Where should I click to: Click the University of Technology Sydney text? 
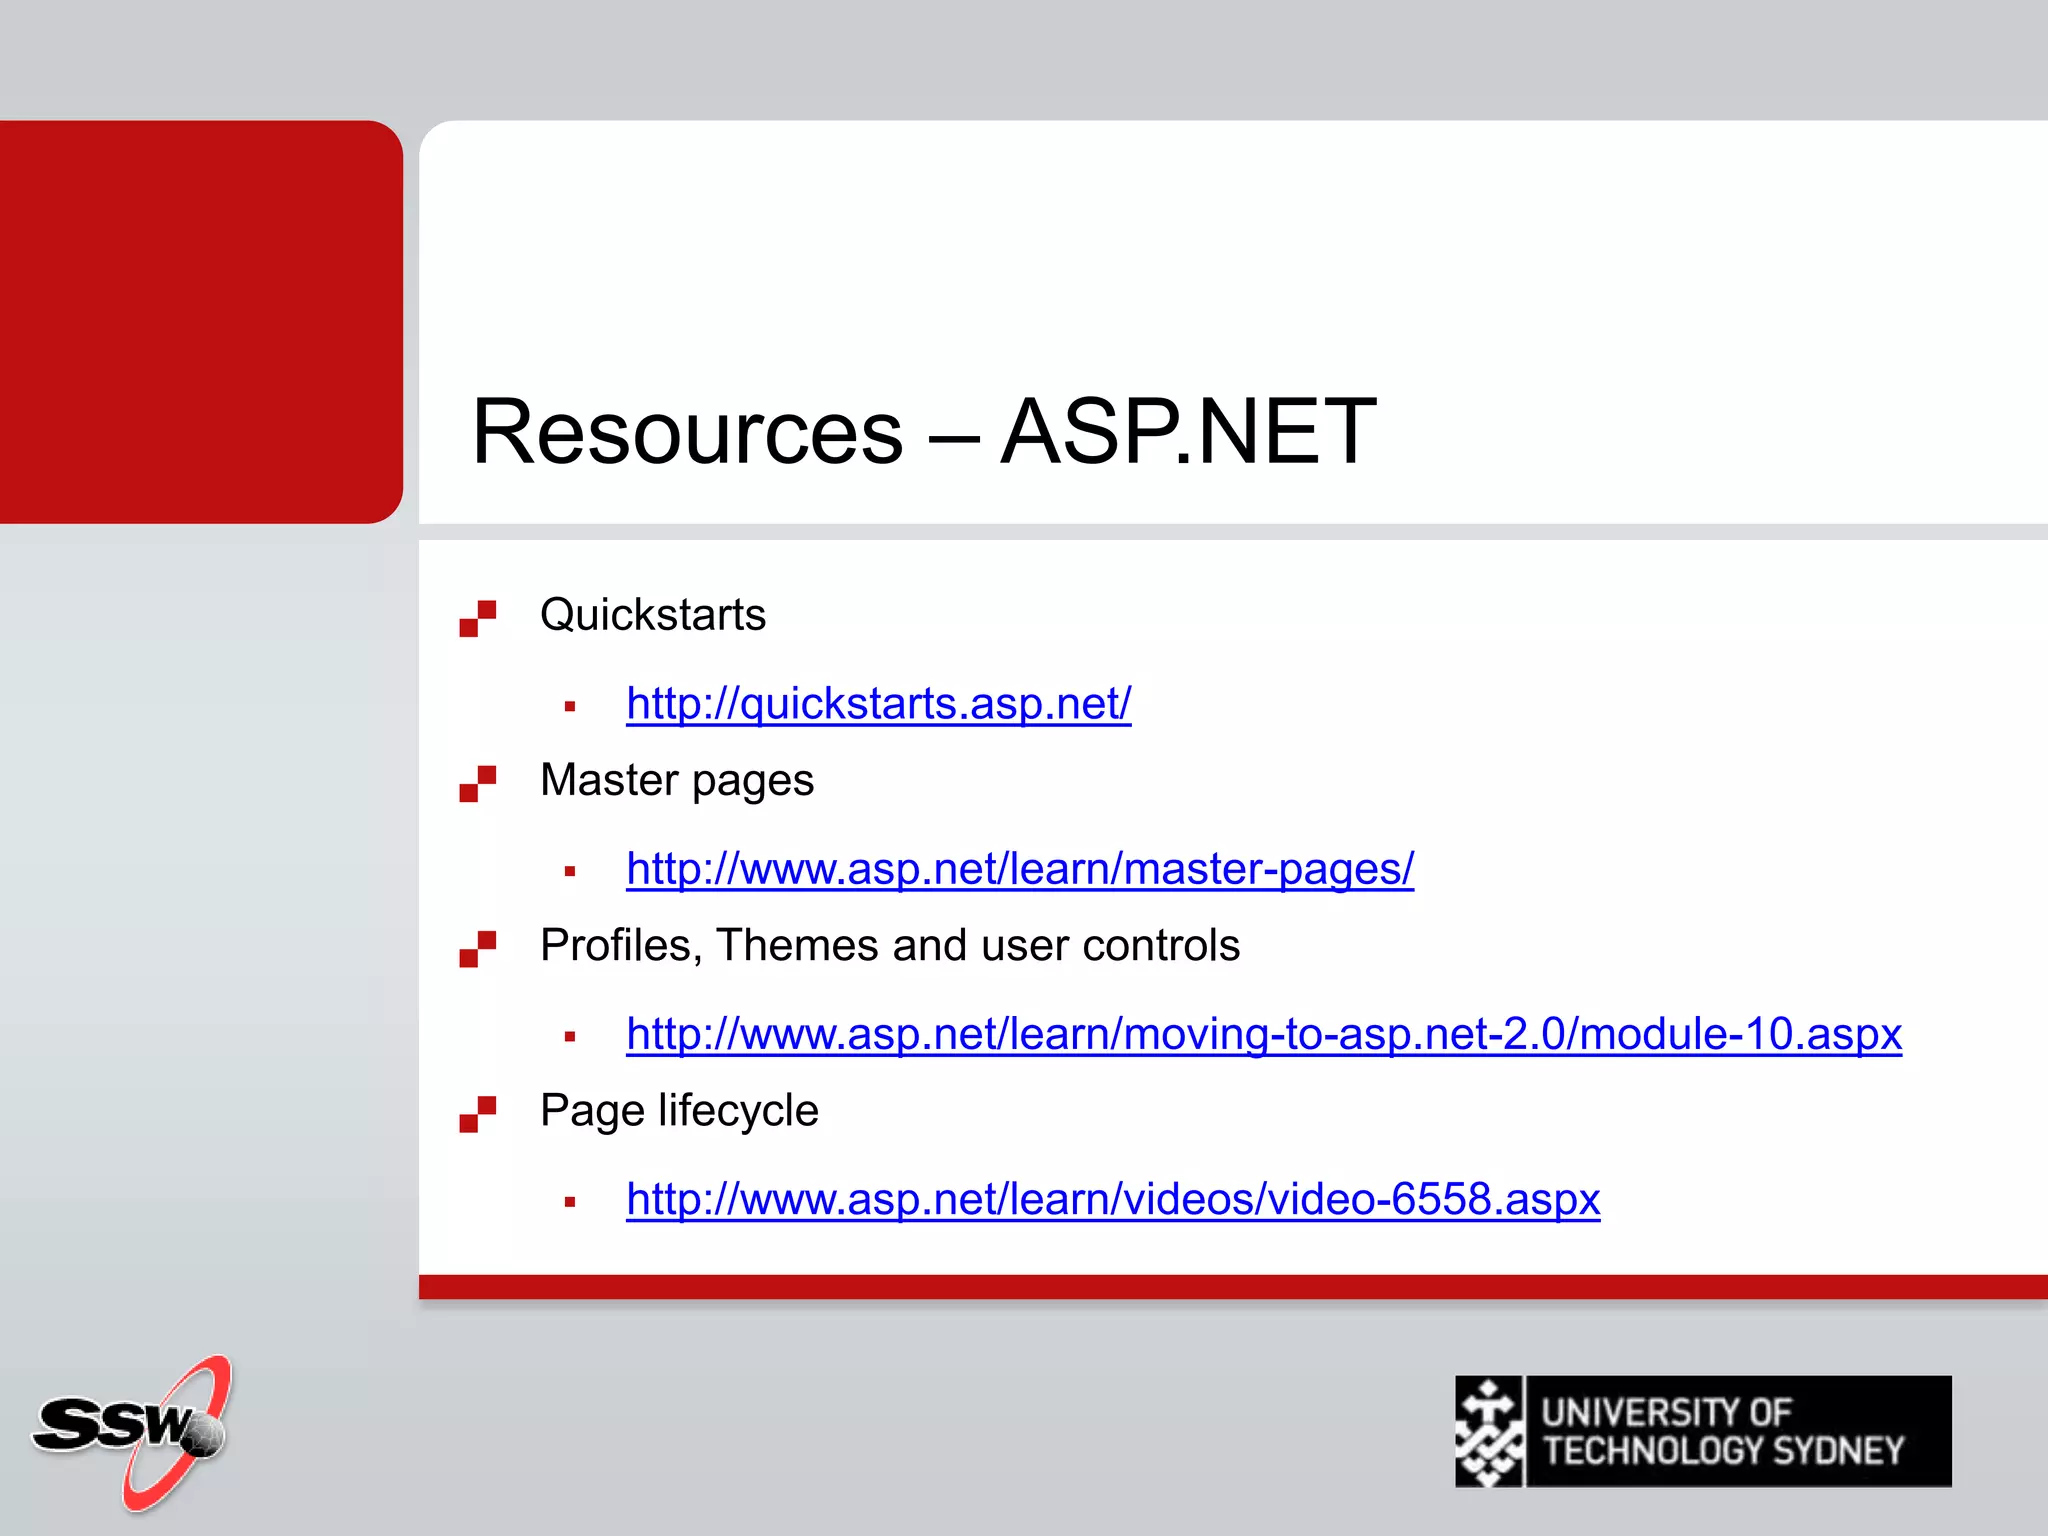[x=1722, y=1431]
